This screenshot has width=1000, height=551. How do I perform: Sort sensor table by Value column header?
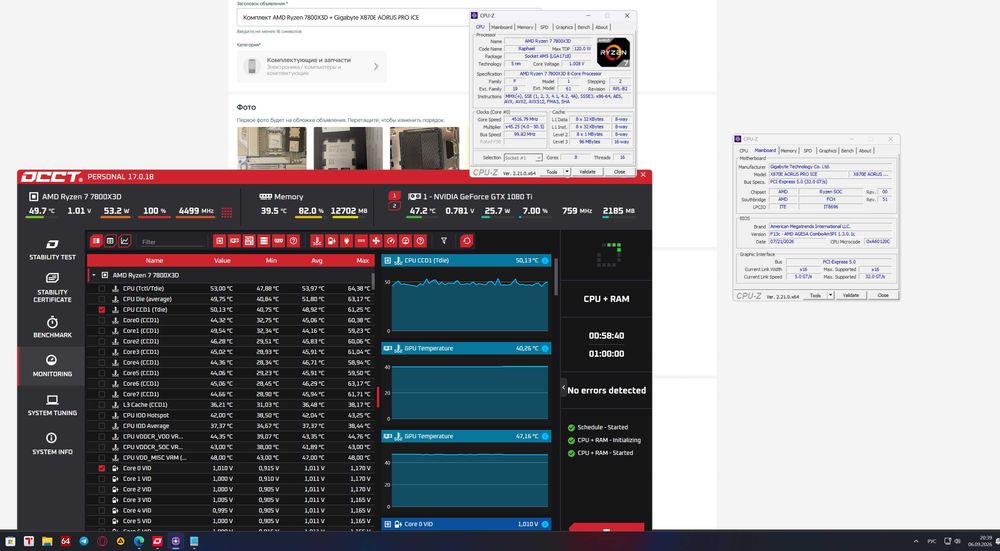click(x=222, y=260)
